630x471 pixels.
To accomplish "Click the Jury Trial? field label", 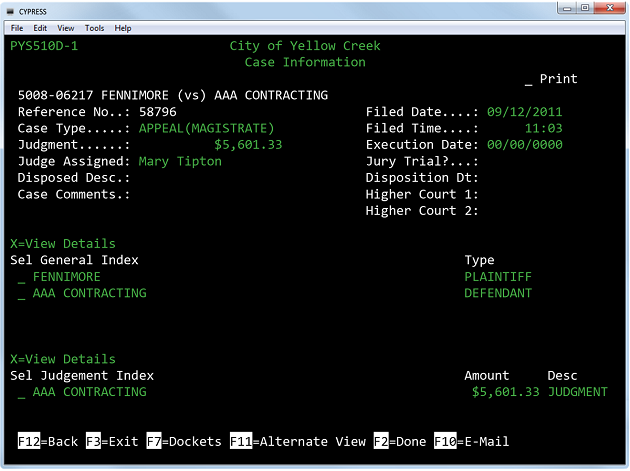I will (x=422, y=162).
